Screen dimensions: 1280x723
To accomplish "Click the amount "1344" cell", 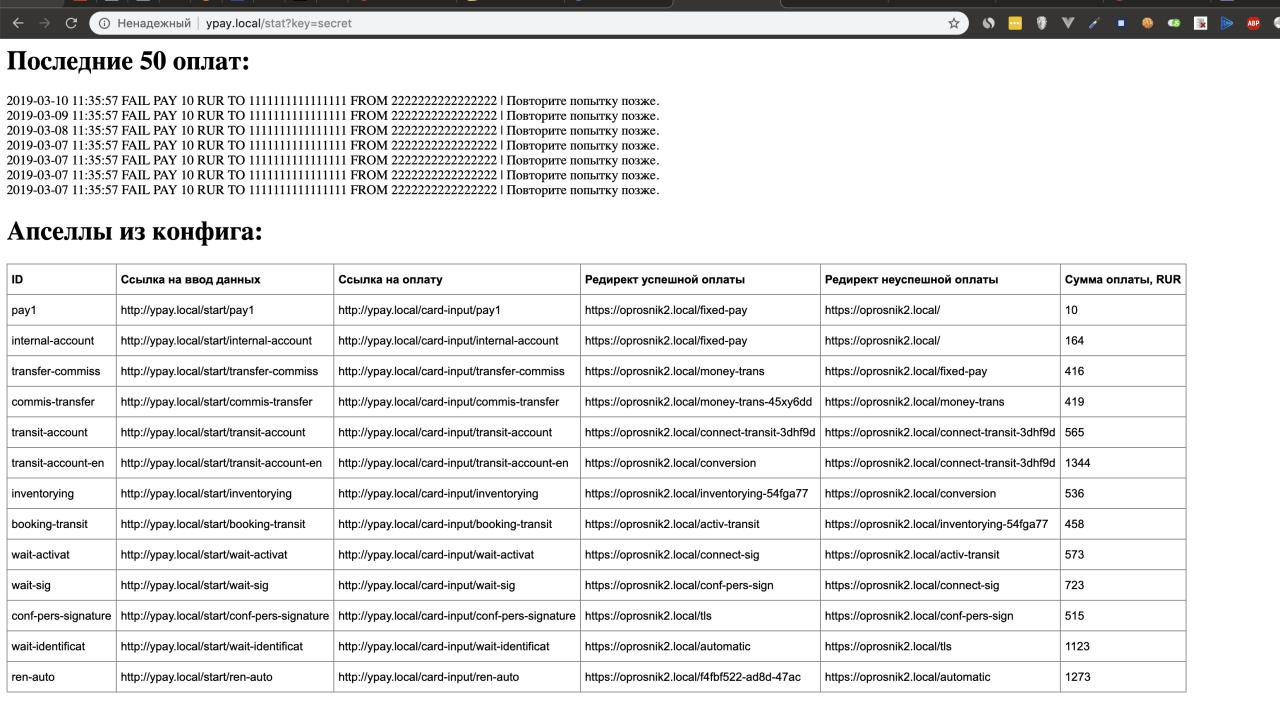I will pyautogui.click(x=1123, y=463).
